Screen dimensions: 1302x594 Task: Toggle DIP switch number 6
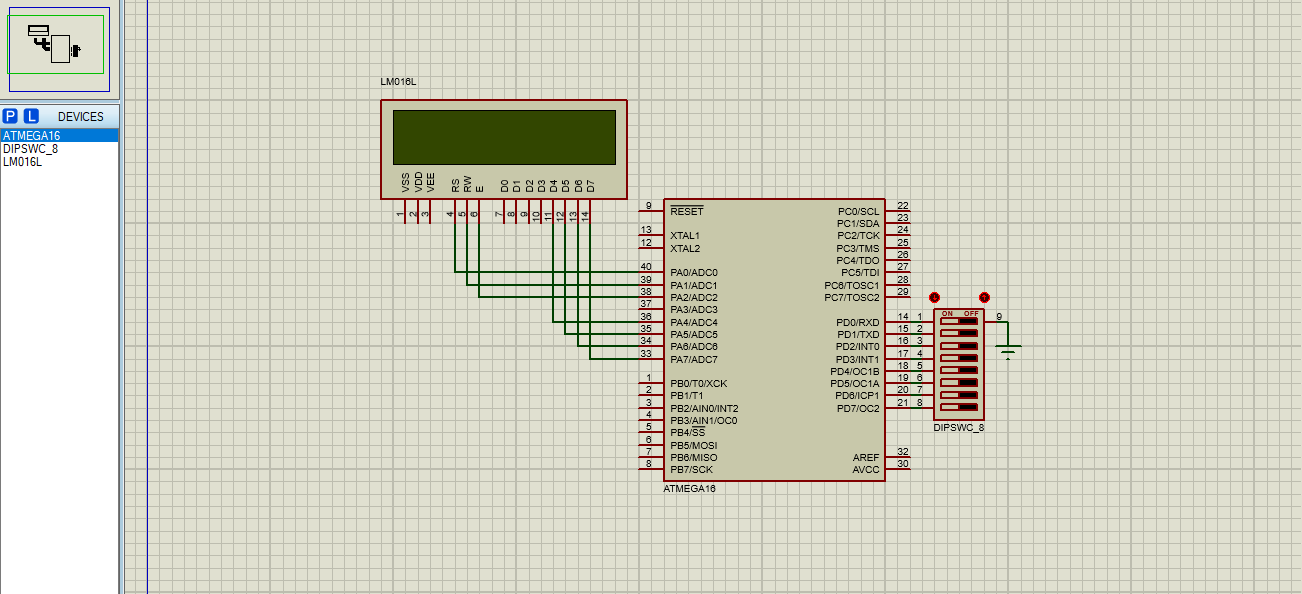tap(958, 382)
